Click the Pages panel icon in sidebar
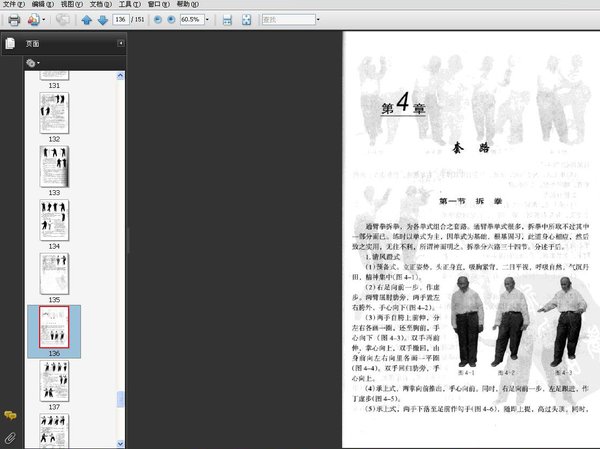This screenshot has width=600, height=449. [x=10, y=43]
